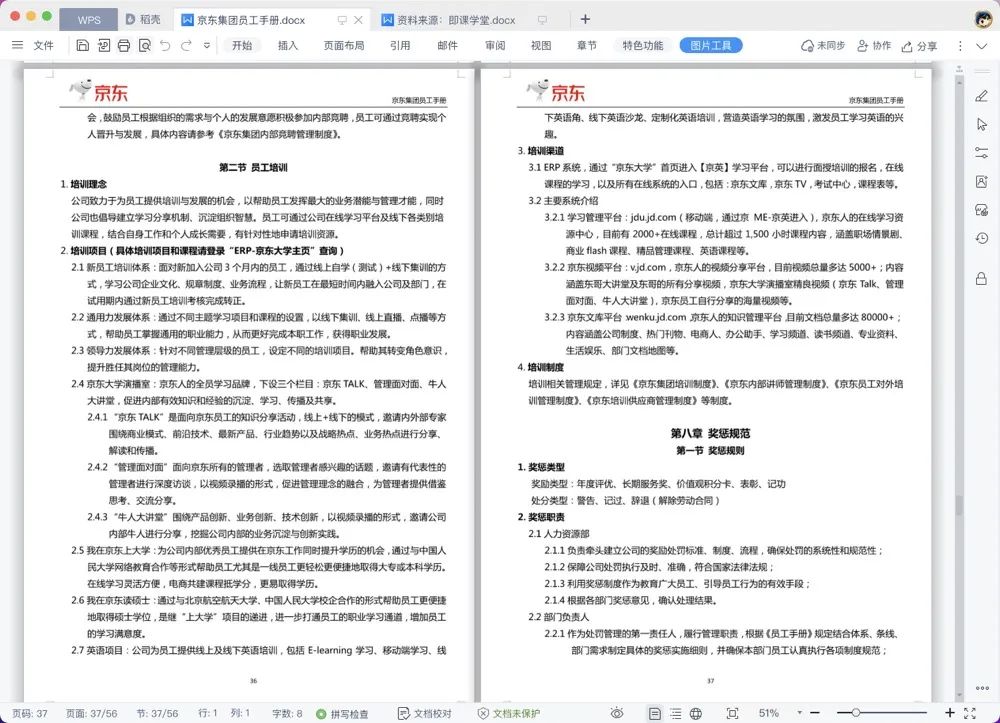Click the 未同步 cloud sync button
Viewport: 1000px width, 723px height.
coord(823,45)
